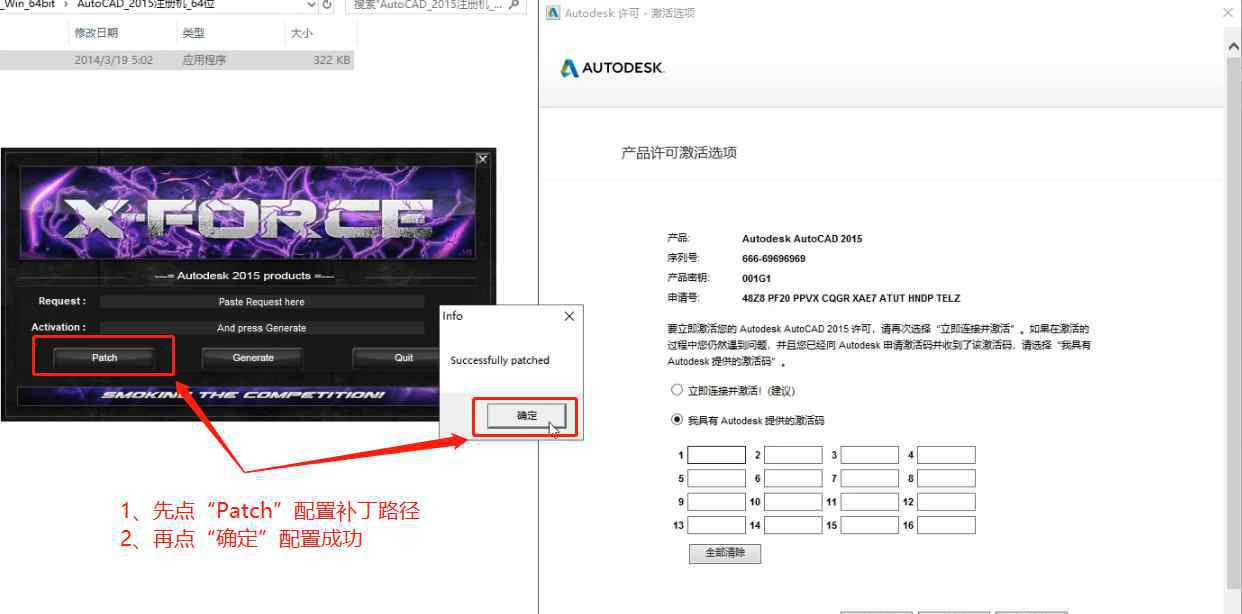Click activation code box 1
Image resolution: width=1242 pixels, height=614 pixels.
click(717, 455)
